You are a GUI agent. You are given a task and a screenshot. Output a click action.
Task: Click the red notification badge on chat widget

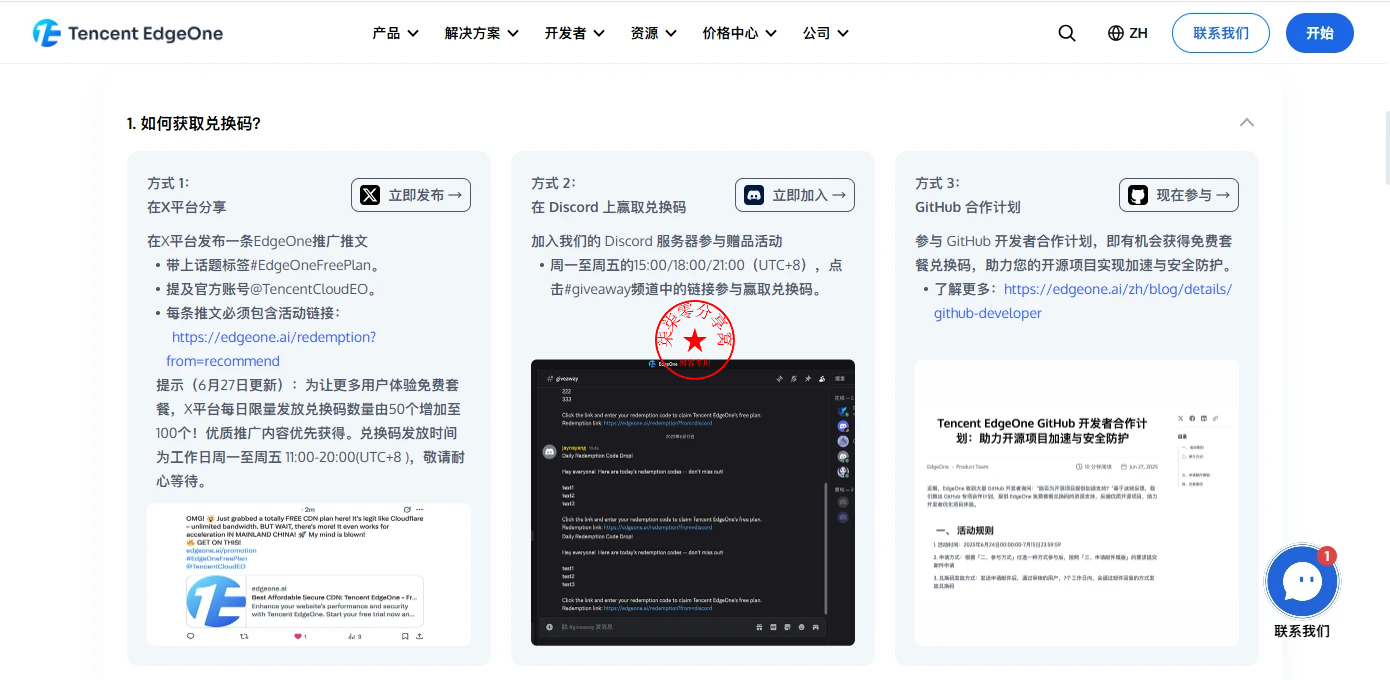(x=1327, y=556)
